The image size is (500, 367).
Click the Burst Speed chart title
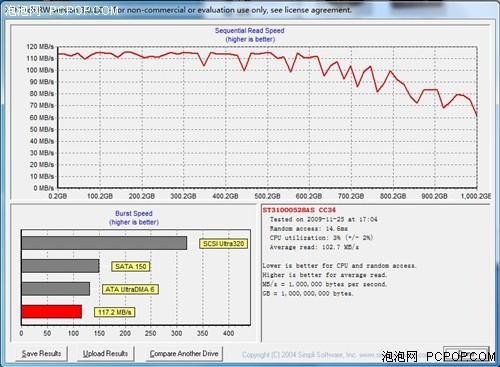tap(134, 213)
